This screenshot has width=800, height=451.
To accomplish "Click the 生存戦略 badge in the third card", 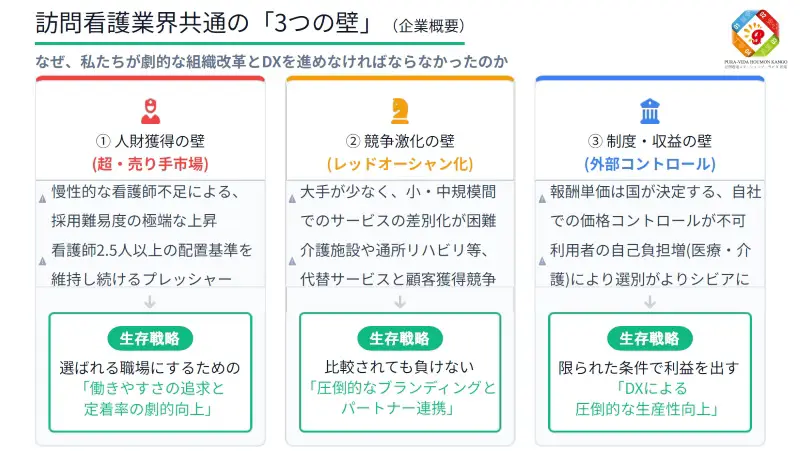I will tap(650, 338).
